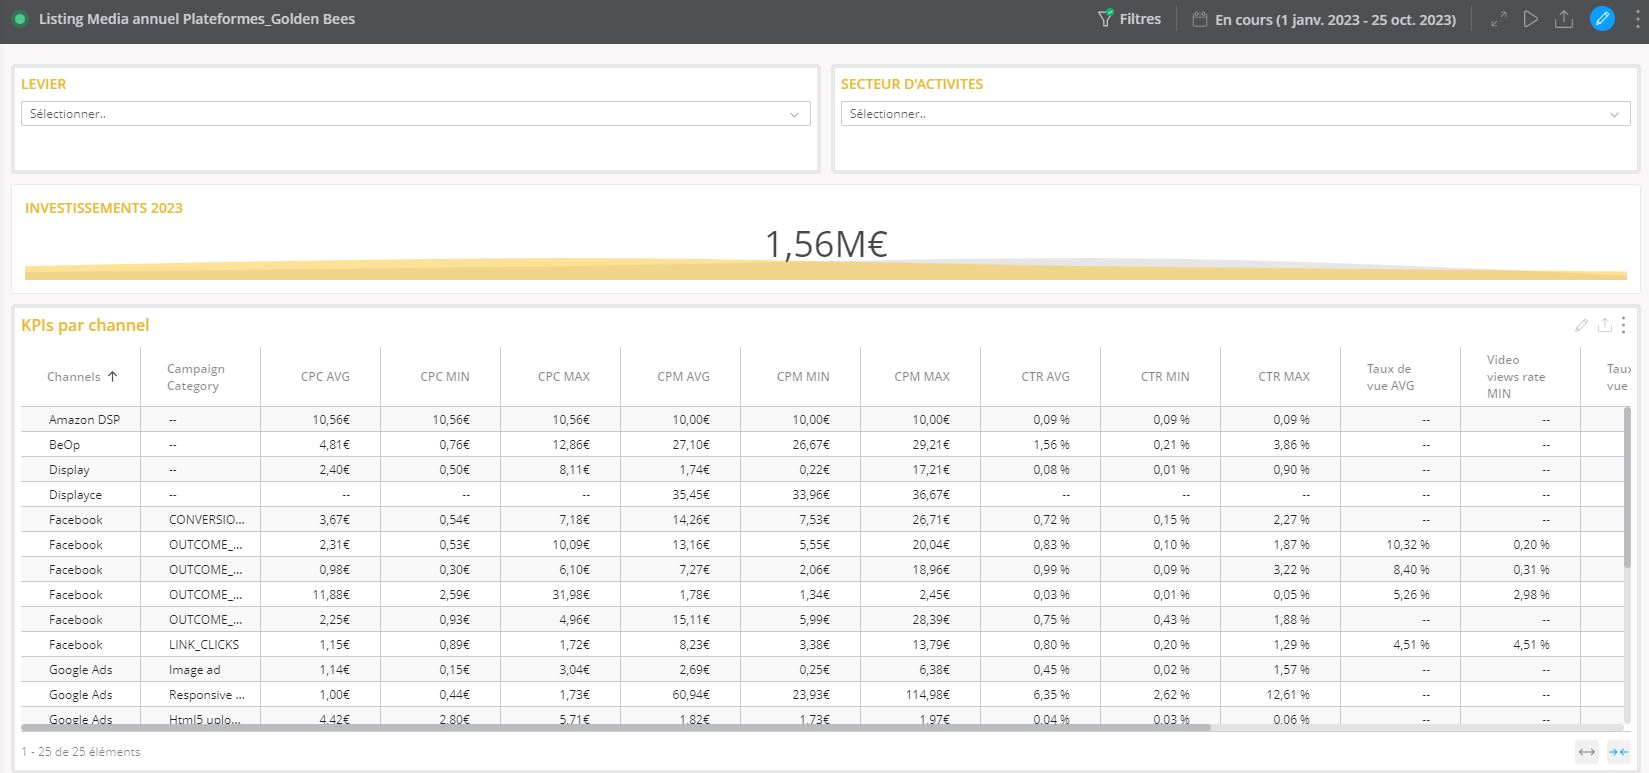1649x773 pixels.
Task: Fit columns with blue collapse-arrows button
Action: pos(1617,752)
